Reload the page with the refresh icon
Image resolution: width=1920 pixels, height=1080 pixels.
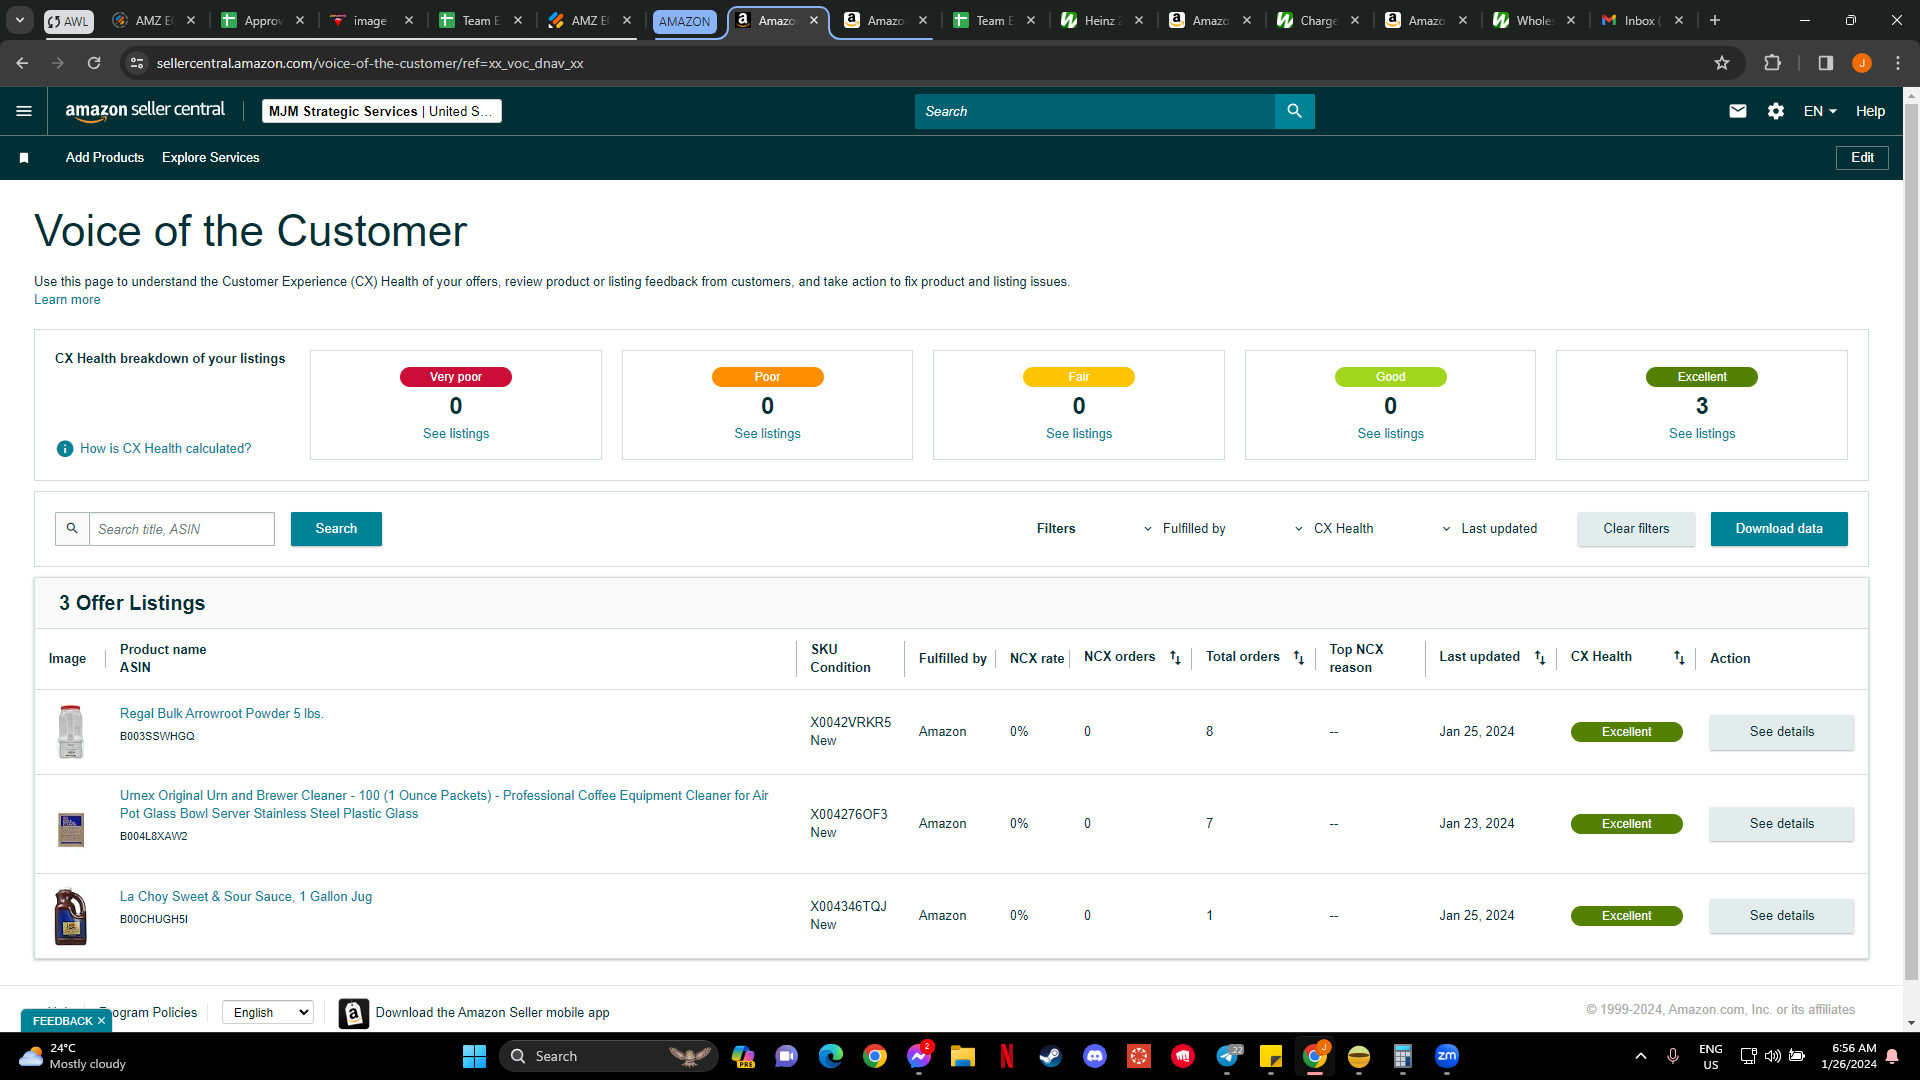tap(94, 63)
